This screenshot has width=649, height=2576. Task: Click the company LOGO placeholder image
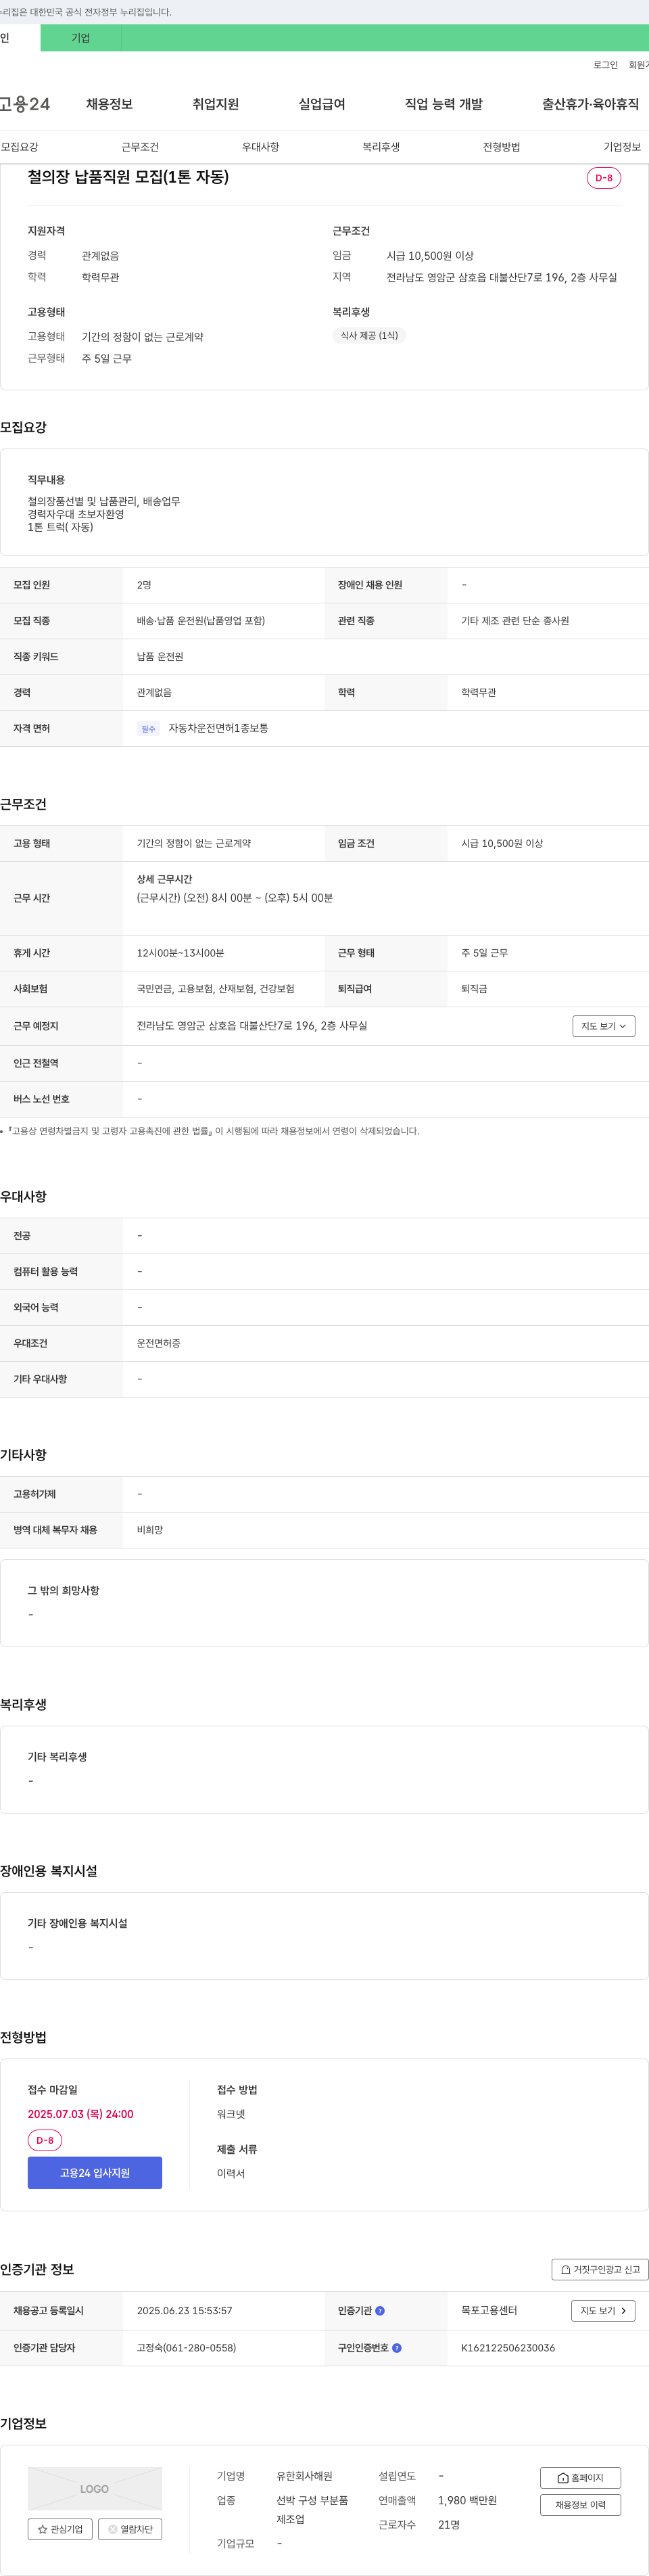[x=95, y=2489]
